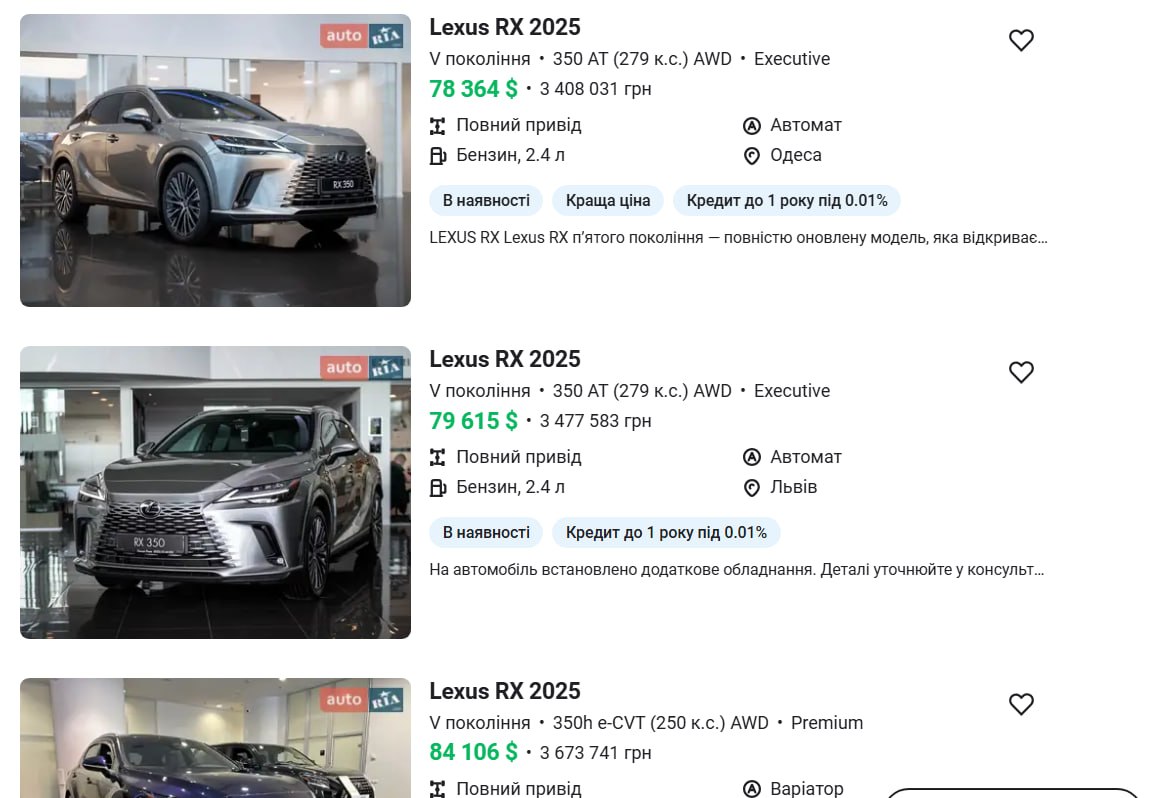Favorite the first Lexus RX listing with heart icon
This screenshot has height=798, width=1159.
point(1021,39)
